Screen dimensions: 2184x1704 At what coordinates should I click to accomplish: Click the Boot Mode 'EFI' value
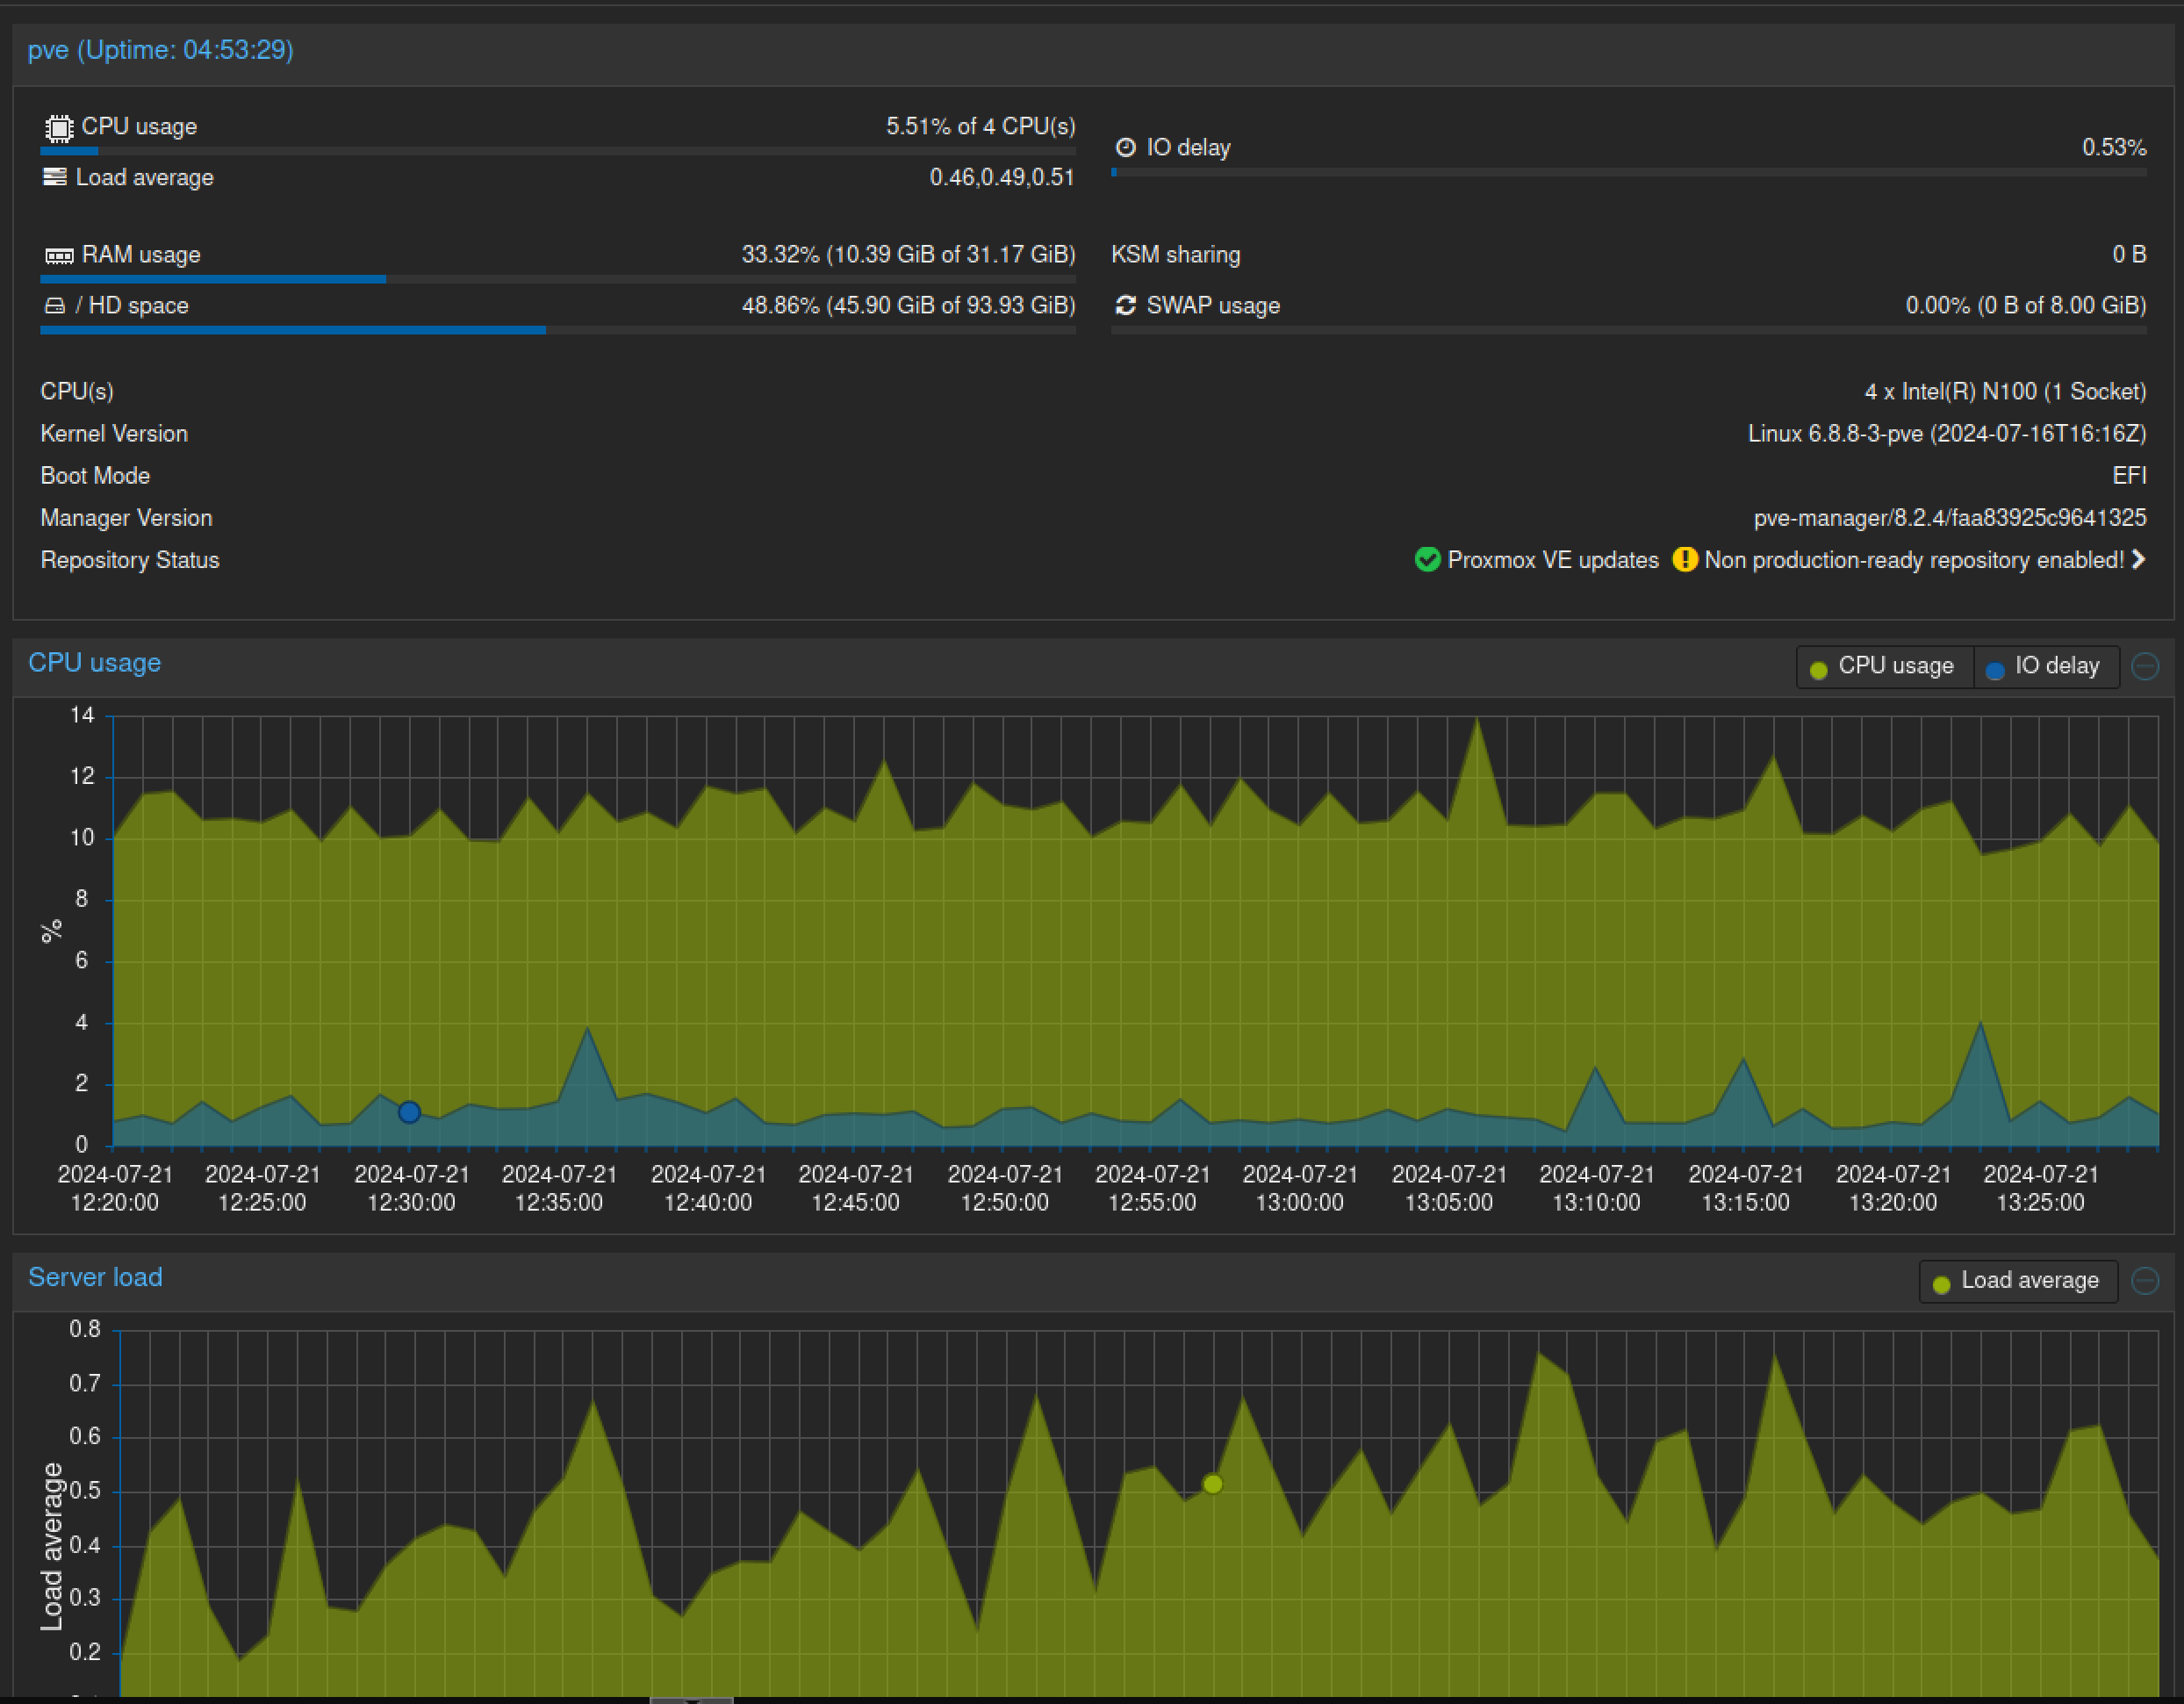2129,476
